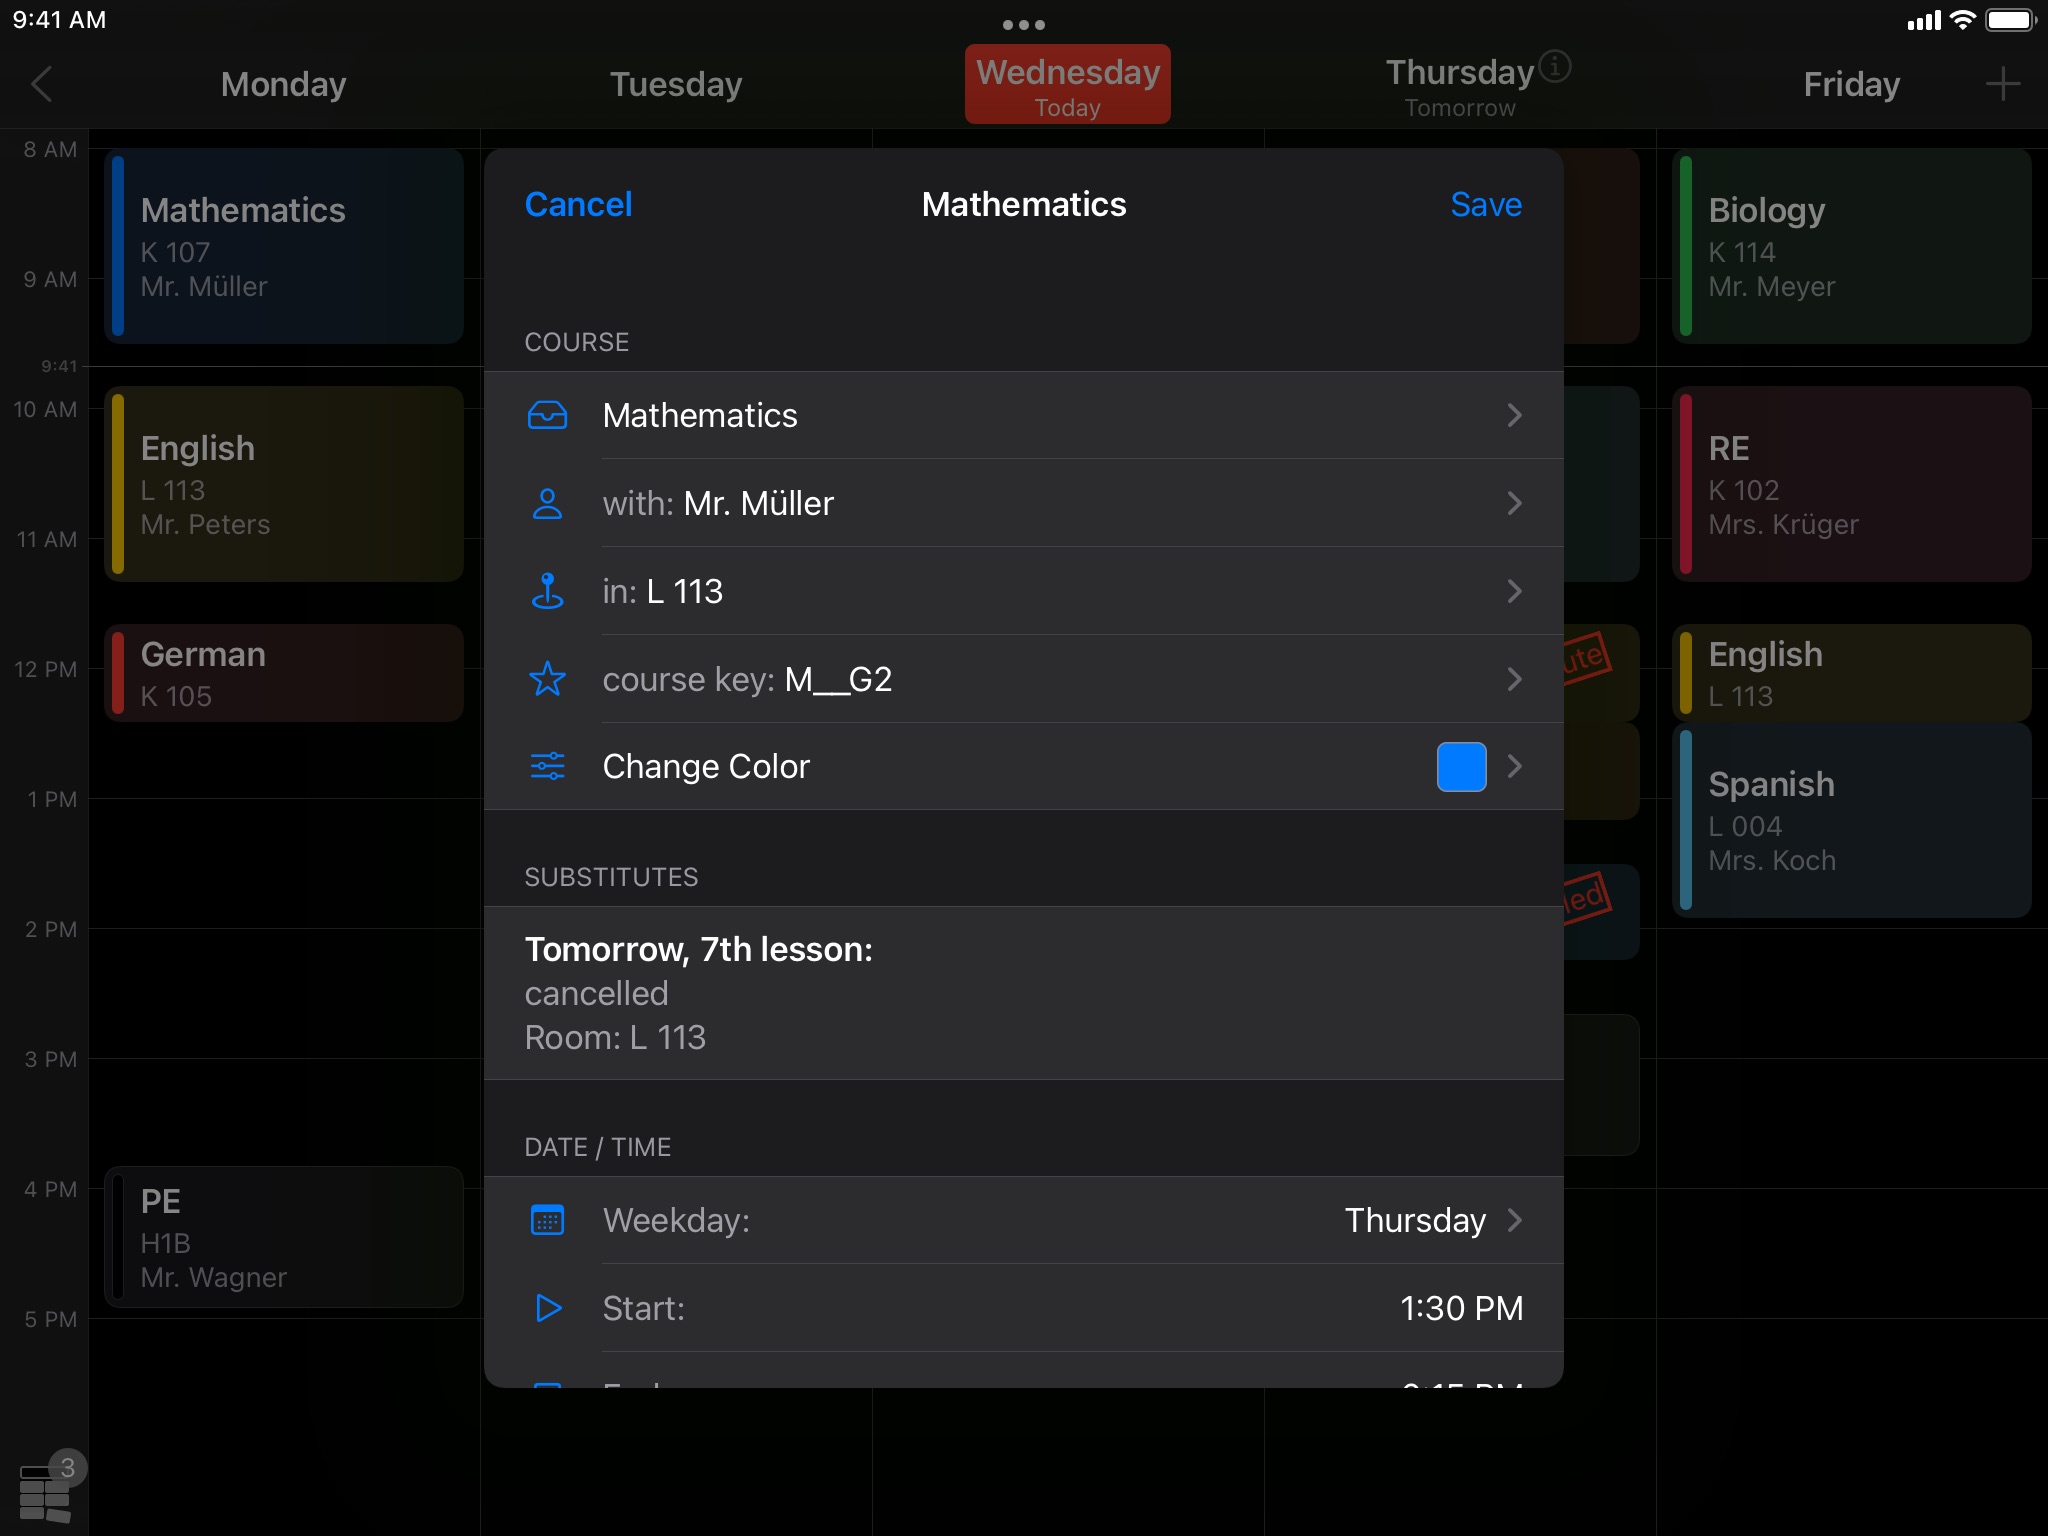Tap the blue color swatch to change course color
The height and width of the screenshot is (1536, 2048).
[1461, 766]
